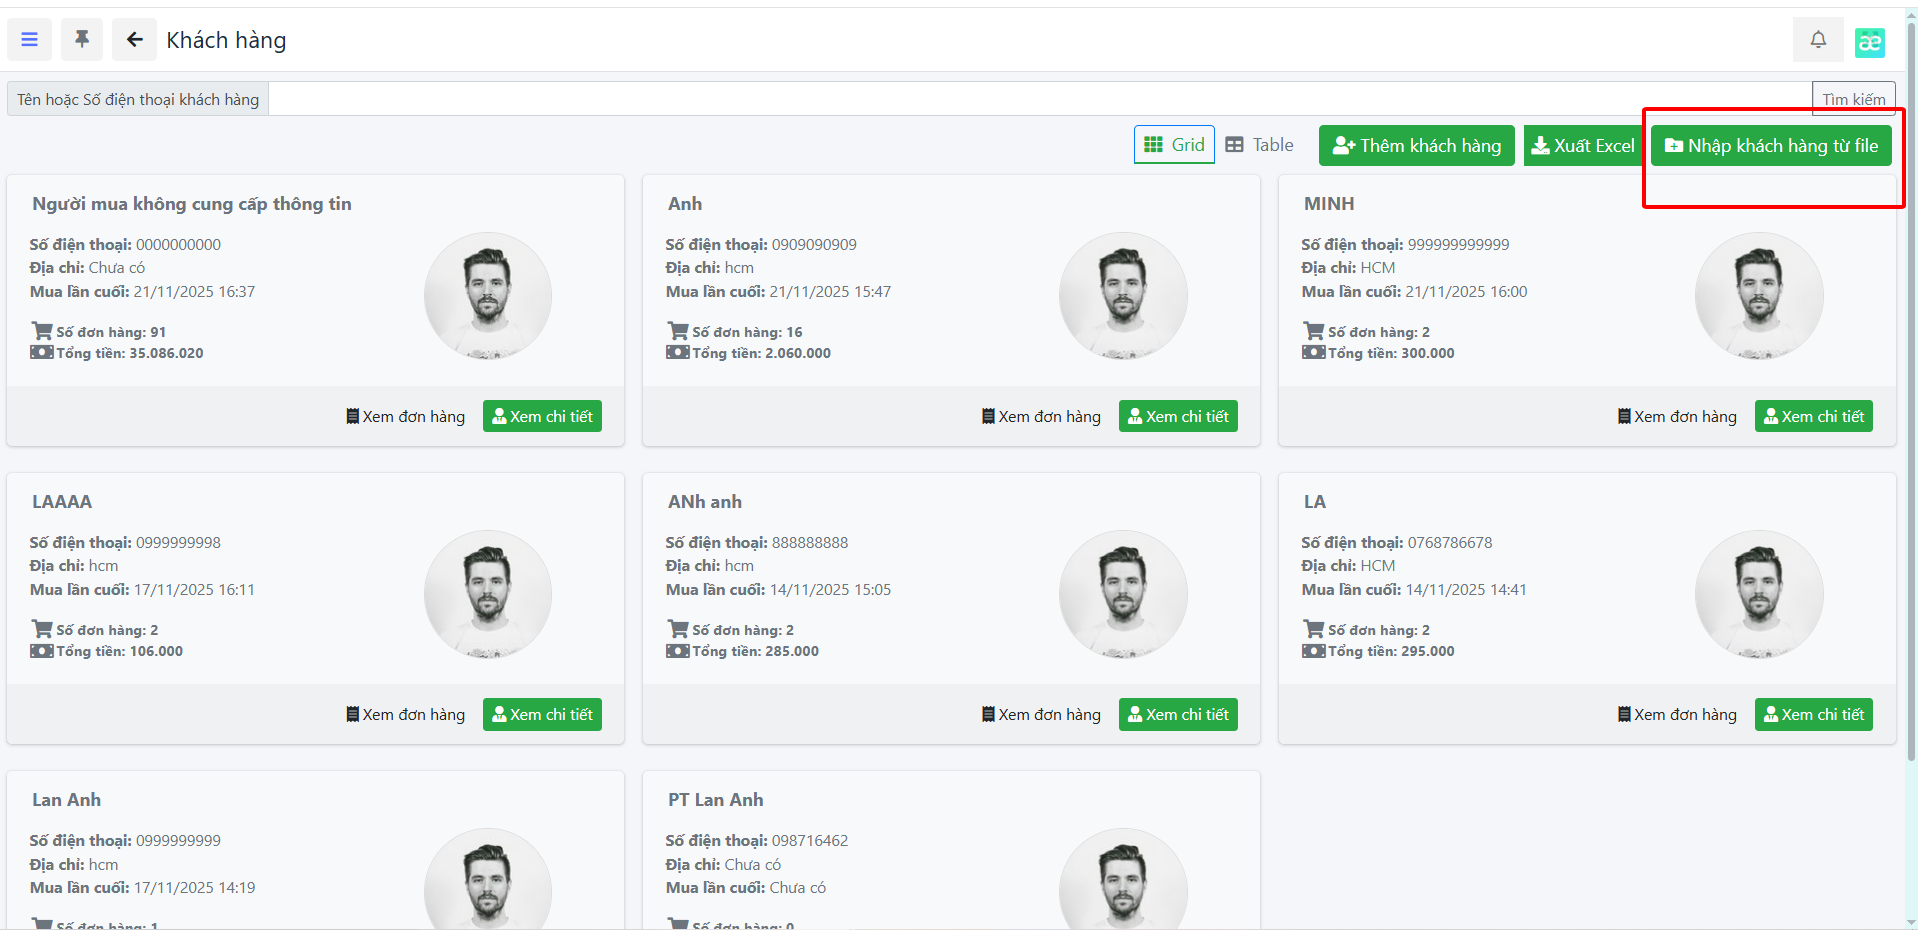Open the notification bell
Image resolution: width=1918 pixels, height=930 pixels.
[1817, 40]
